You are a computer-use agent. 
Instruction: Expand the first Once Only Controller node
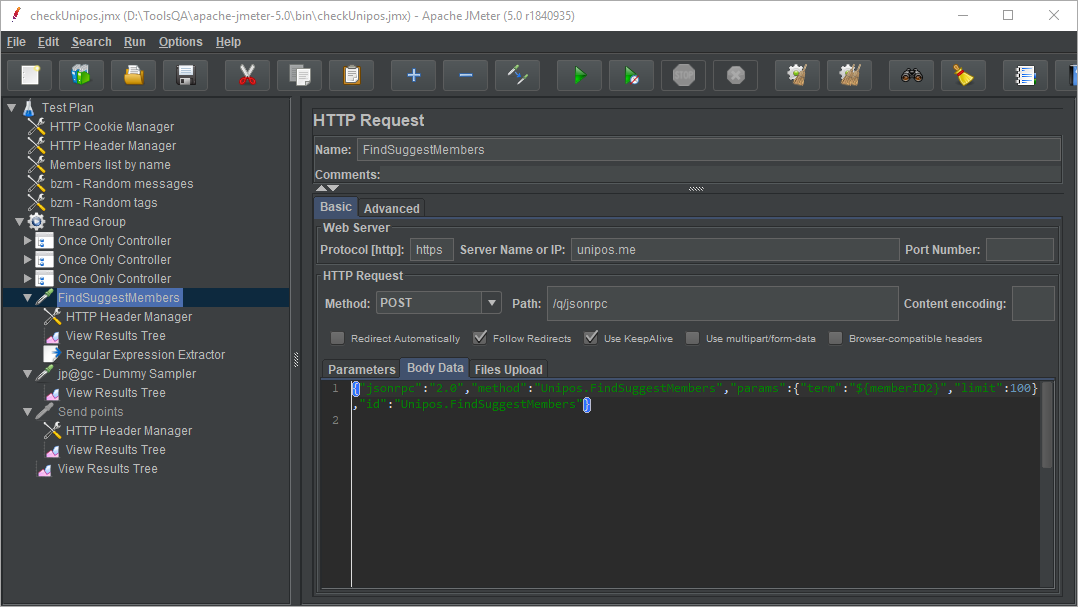pos(28,241)
